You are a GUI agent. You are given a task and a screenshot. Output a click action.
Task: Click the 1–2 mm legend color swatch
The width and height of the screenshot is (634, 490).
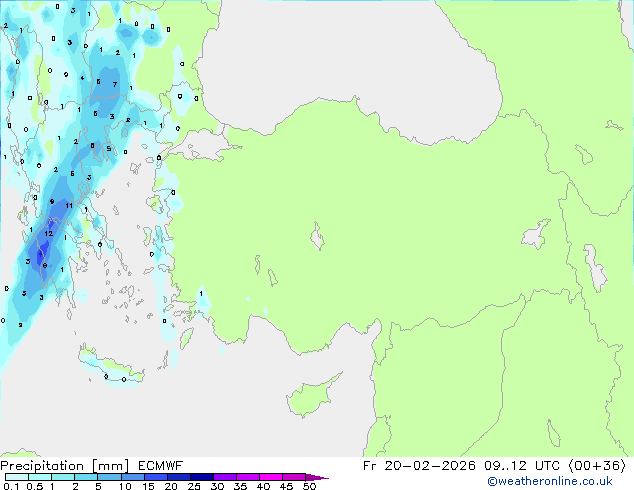click(63, 477)
